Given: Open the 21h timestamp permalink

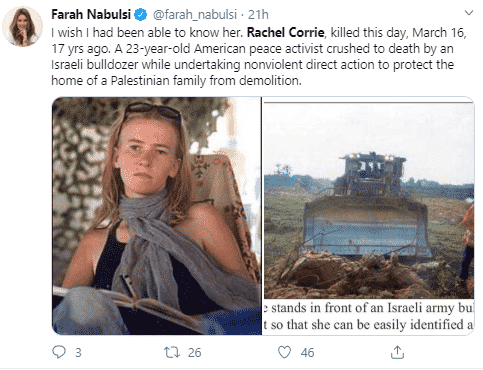Looking at the screenshot, I should pyautogui.click(x=258, y=15).
